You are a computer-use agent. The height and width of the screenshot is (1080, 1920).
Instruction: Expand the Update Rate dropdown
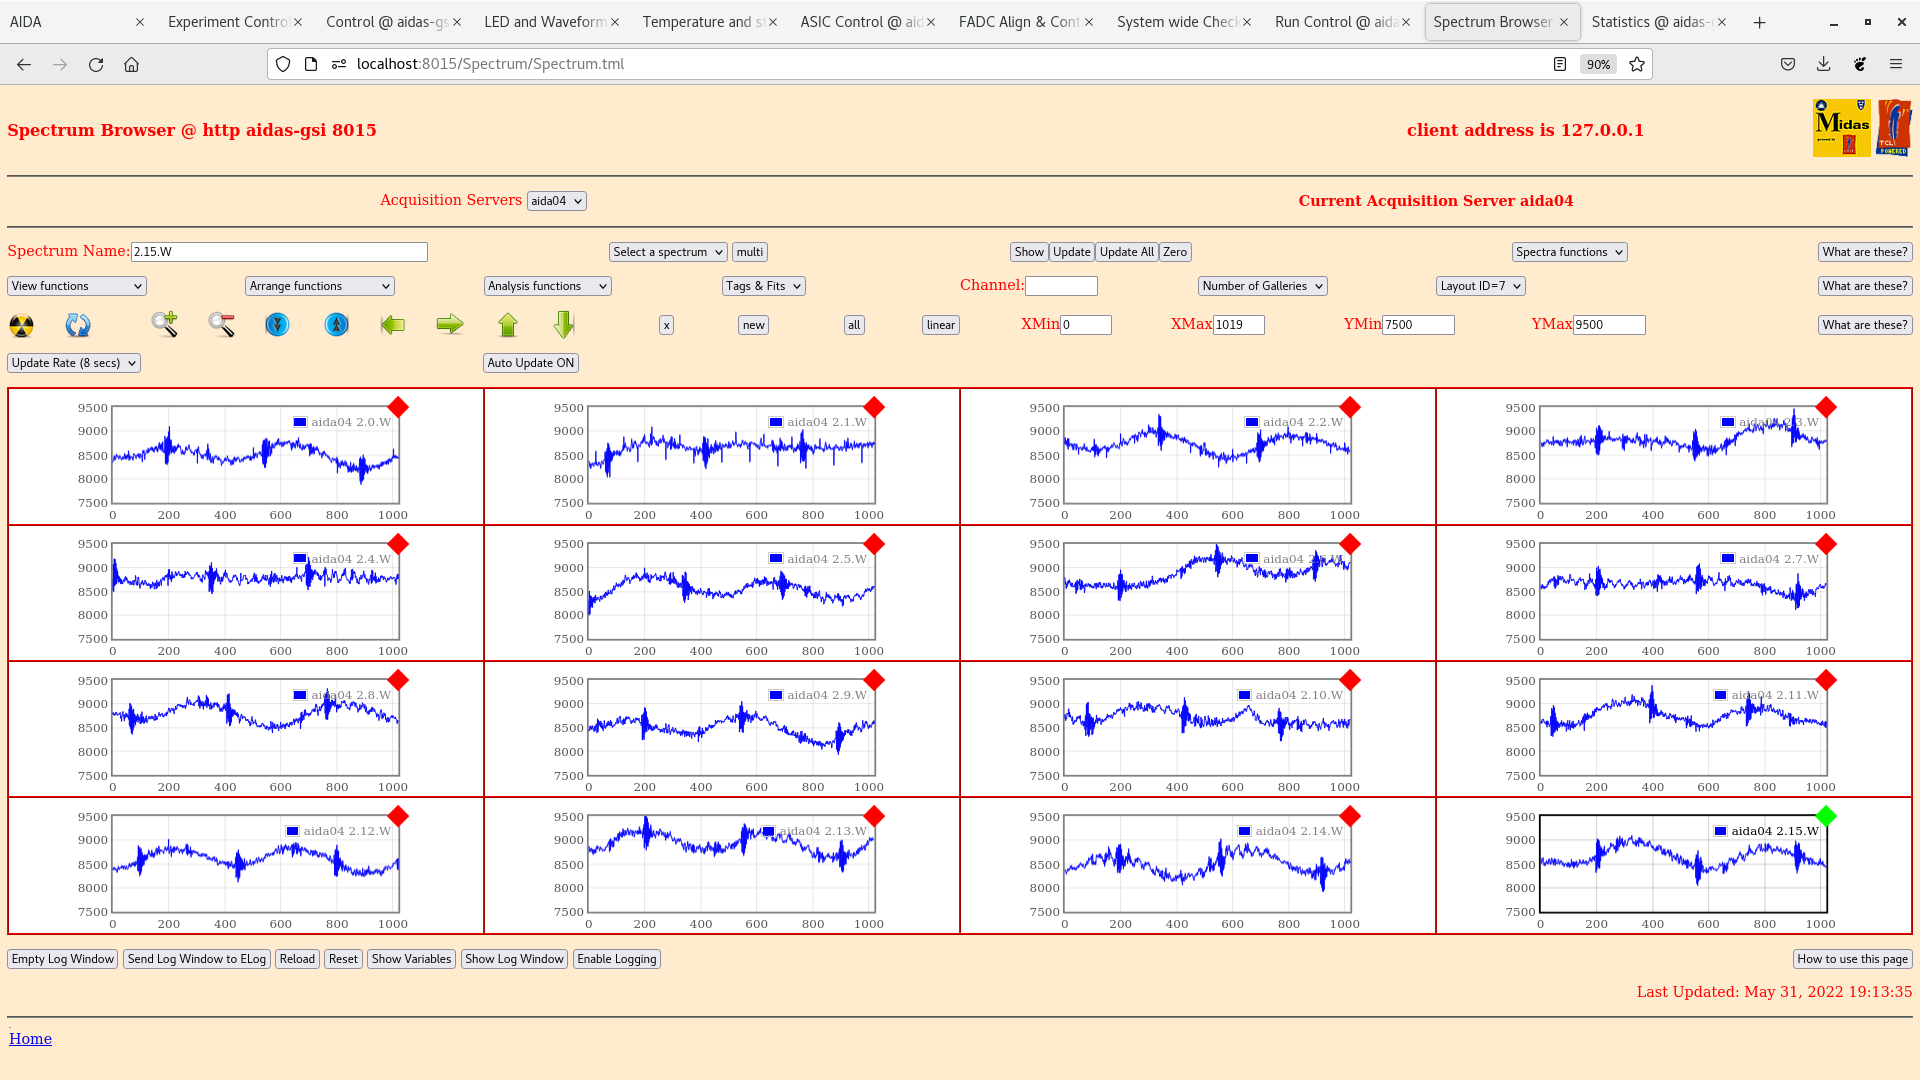(74, 363)
